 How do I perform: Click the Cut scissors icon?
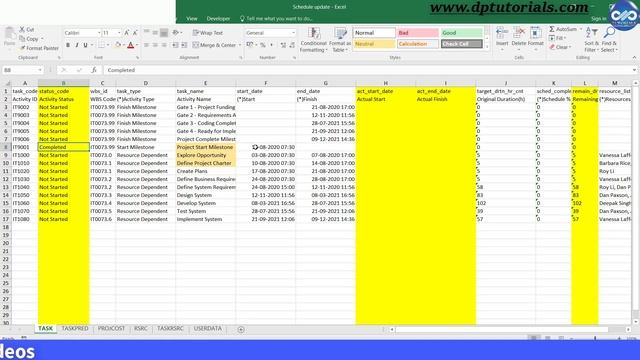pos(22,30)
